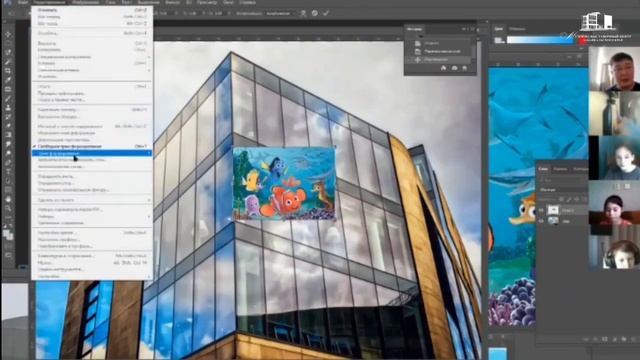Select the Слой 1 layer thumbnail
The width and height of the screenshot is (640, 360).
point(553,210)
